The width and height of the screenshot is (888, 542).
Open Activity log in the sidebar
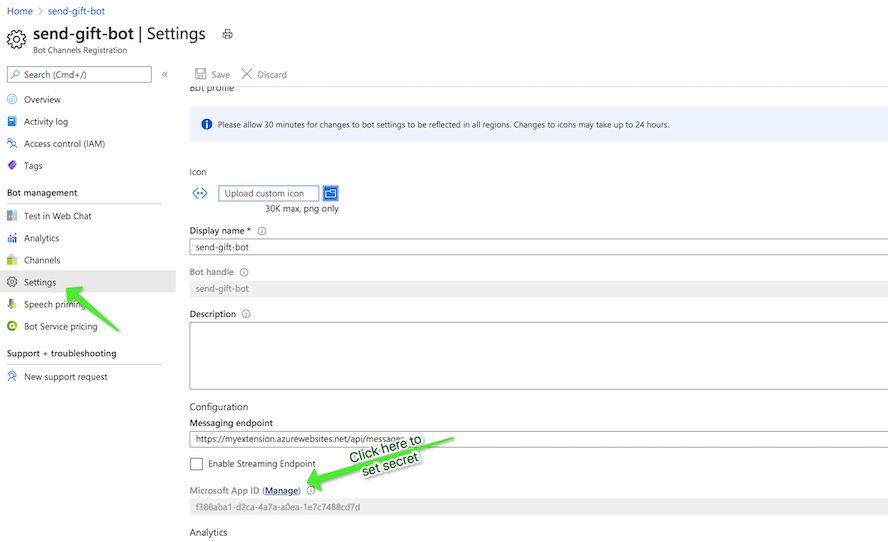46,121
